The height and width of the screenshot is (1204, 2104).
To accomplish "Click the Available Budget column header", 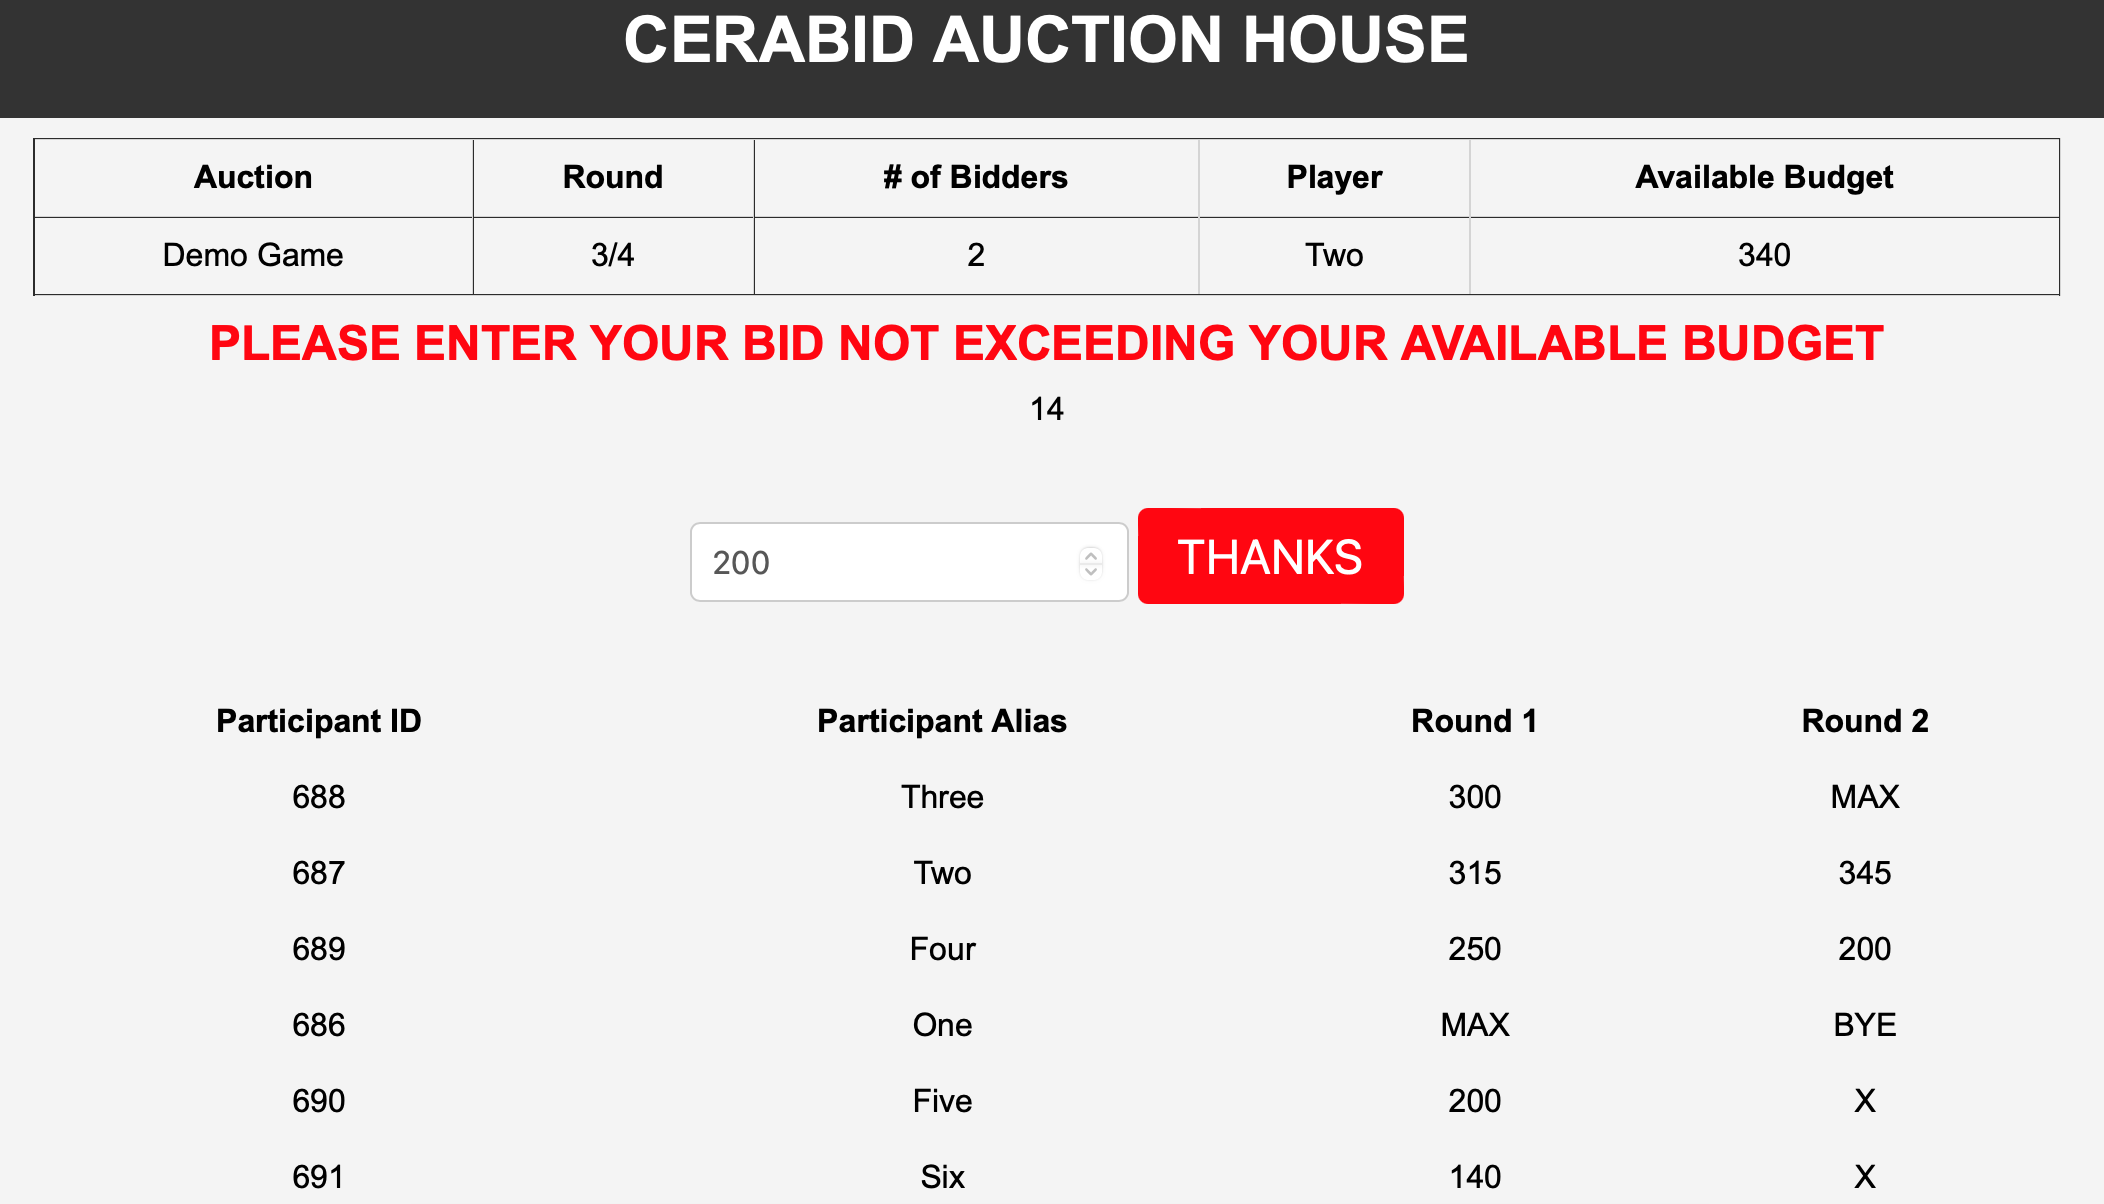I will point(1763,177).
